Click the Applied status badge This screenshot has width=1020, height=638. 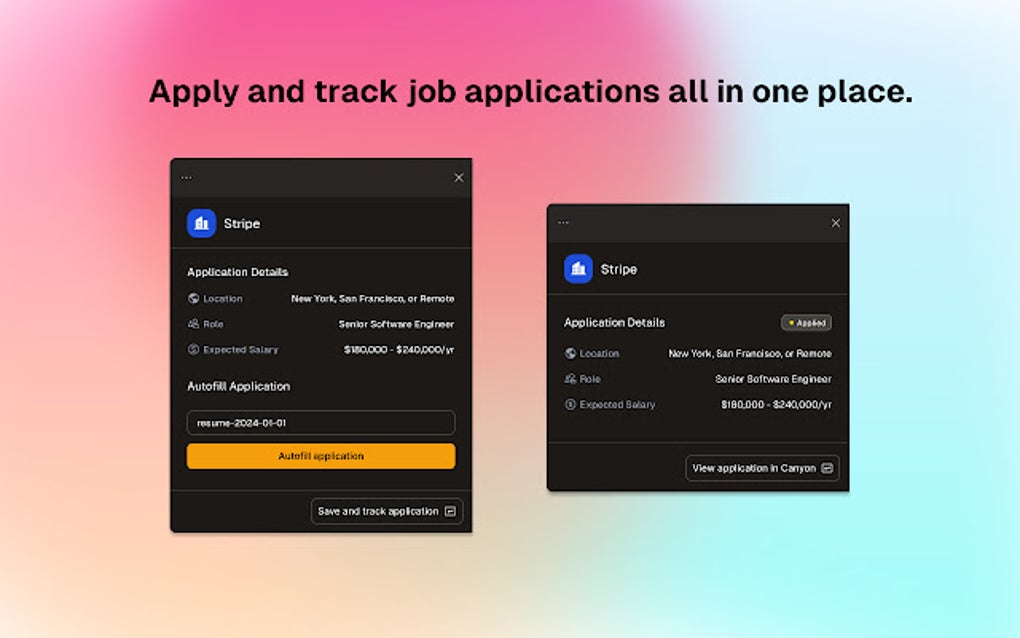point(807,323)
